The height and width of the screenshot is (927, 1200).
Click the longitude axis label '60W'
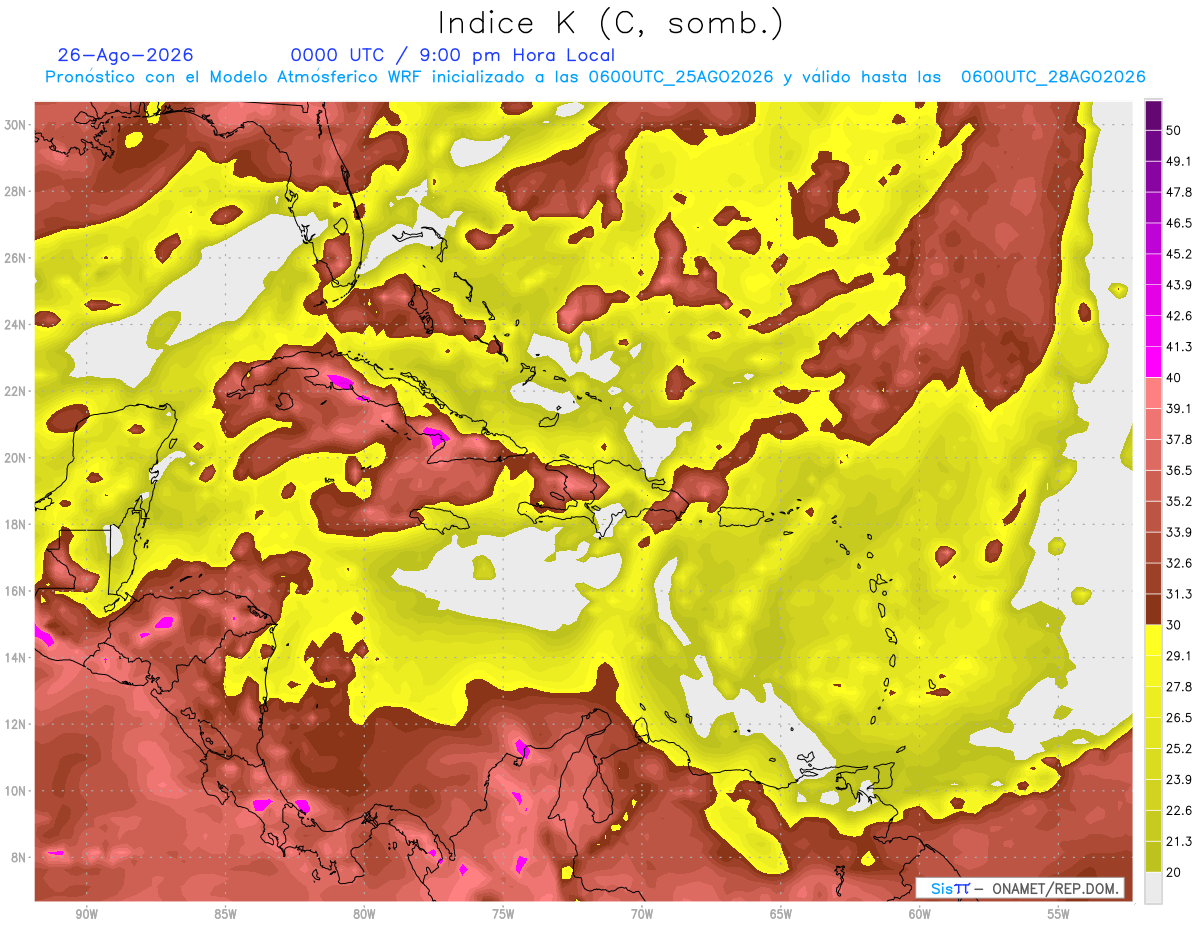[920, 914]
